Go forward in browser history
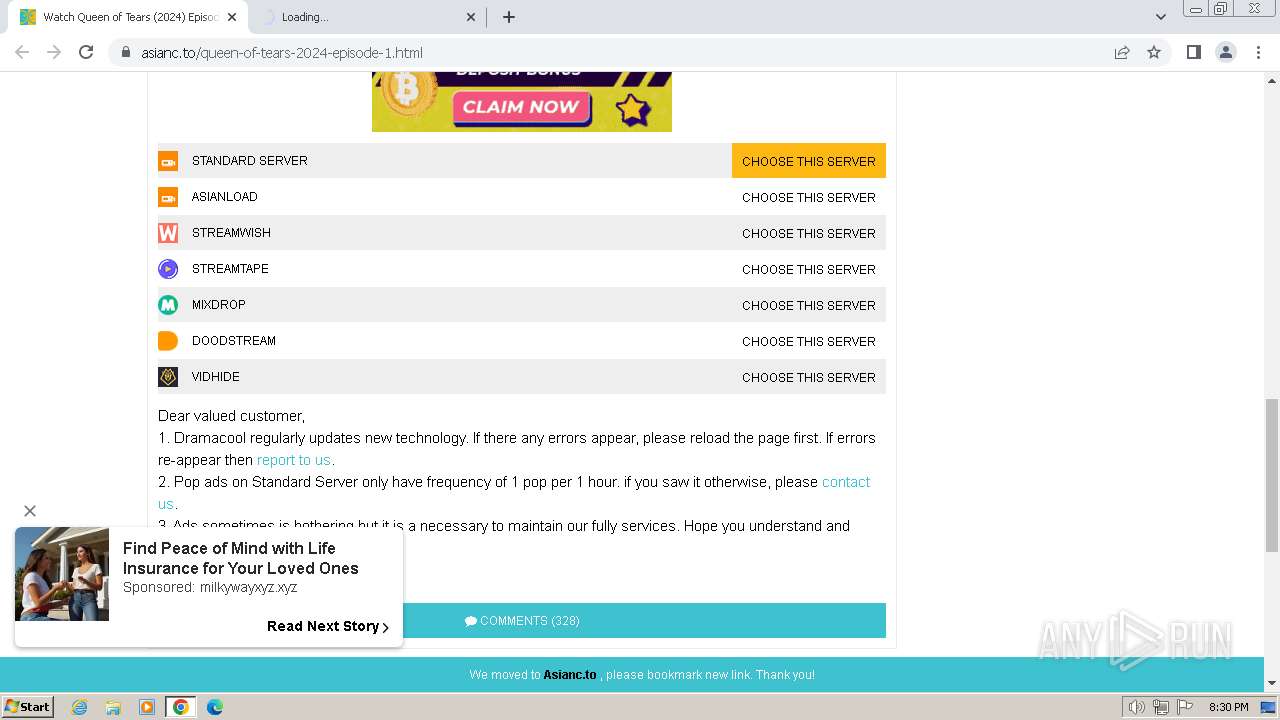 54,52
